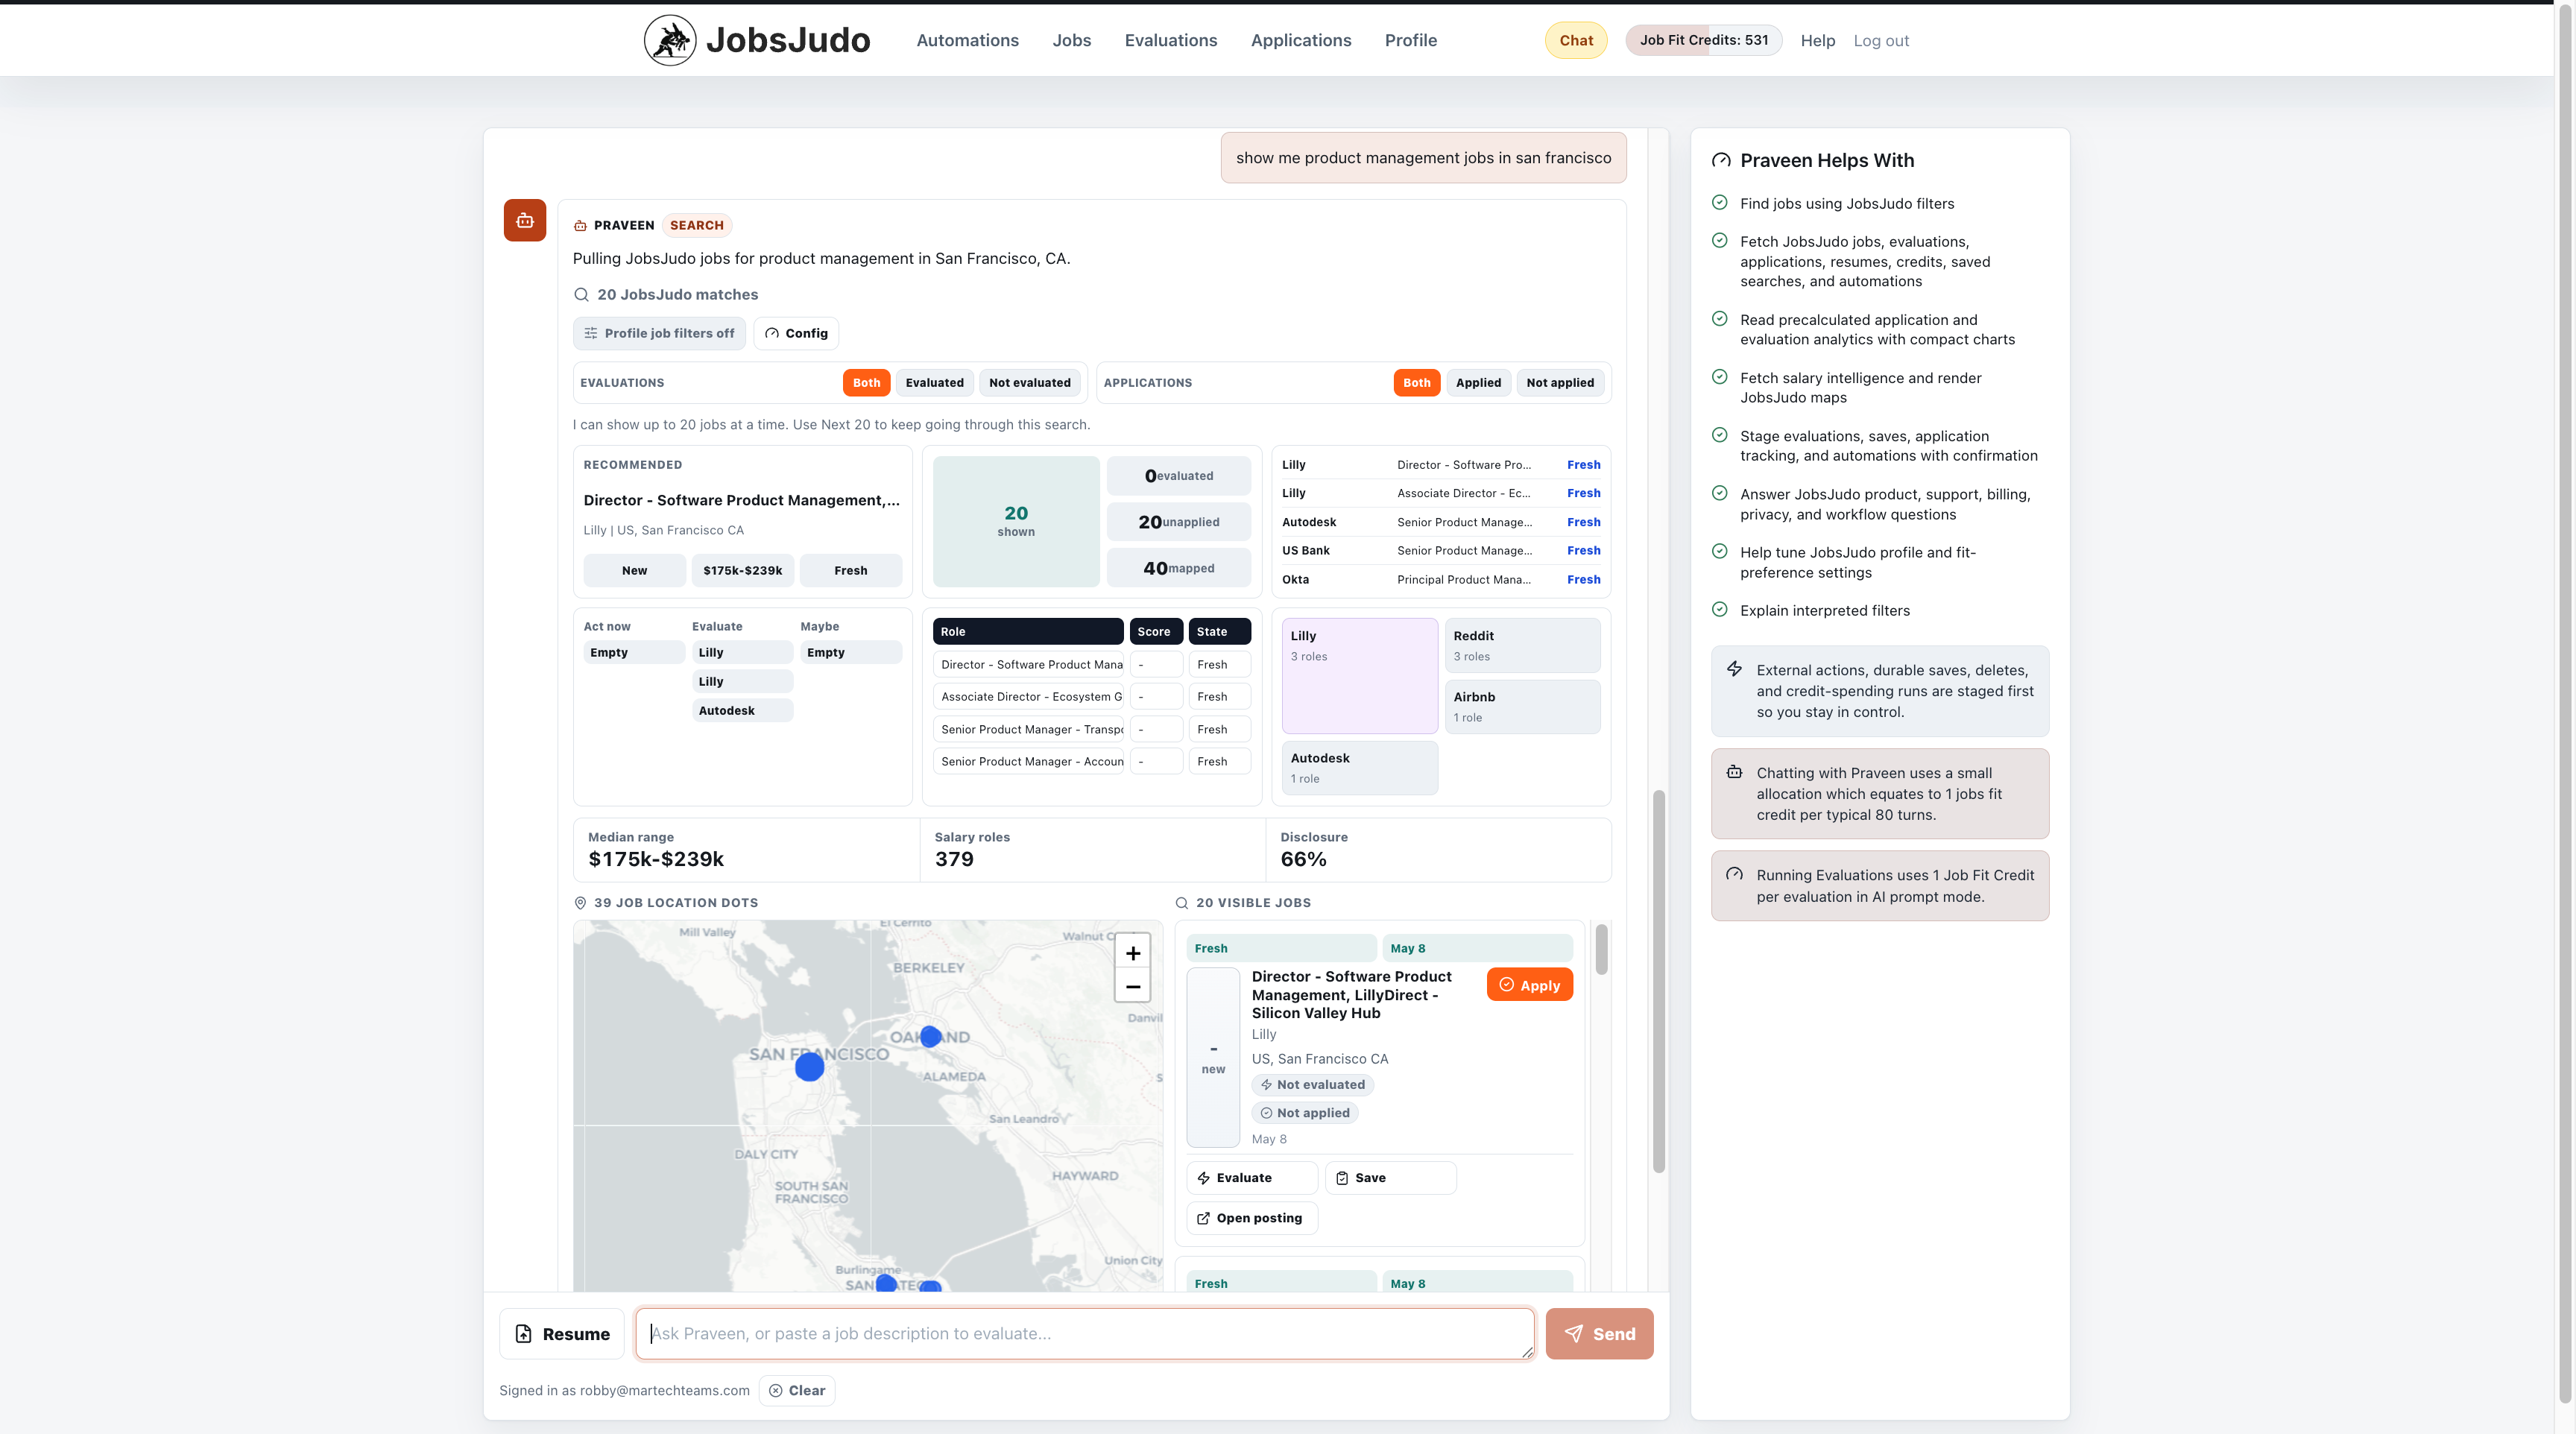The width and height of the screenshot is (2576, 1434).
Task: Click the Autodesk chip under Evaluate column
Action: [x=743, y=710]
